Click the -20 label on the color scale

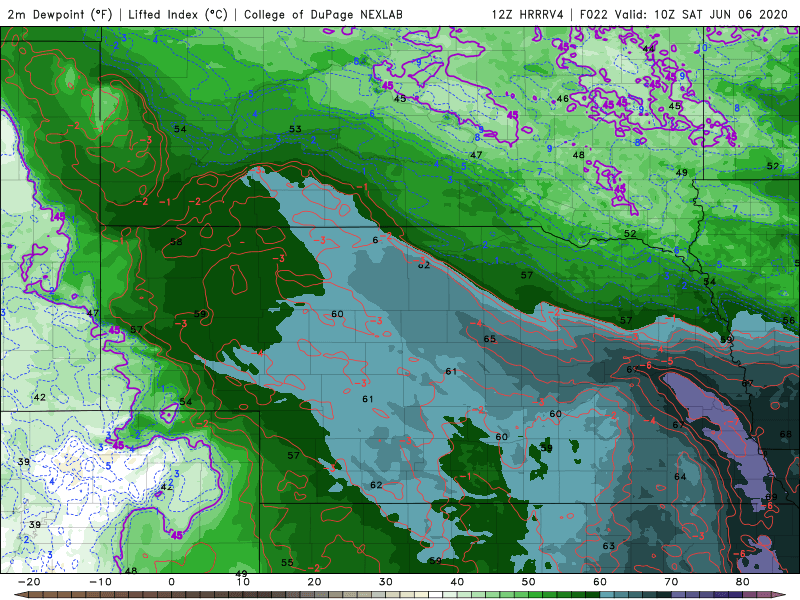point(29,582)
